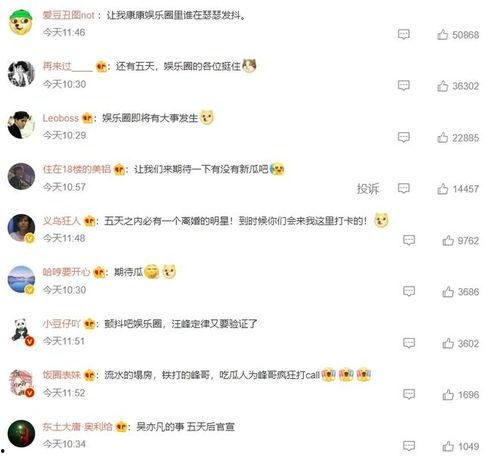Like the comment with 14457 likes
499x457 pixels.
coord(442,189)
